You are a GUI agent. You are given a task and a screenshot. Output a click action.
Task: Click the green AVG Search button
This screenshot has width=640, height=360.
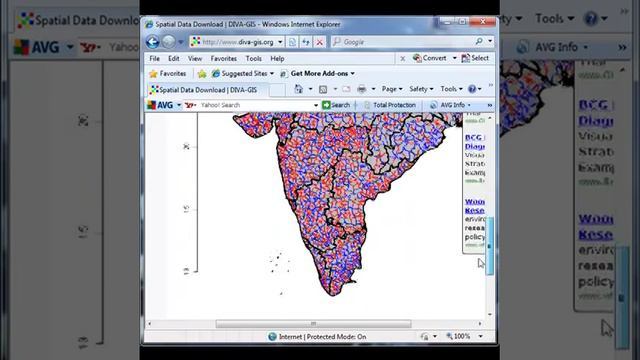[x=336, y=105]
